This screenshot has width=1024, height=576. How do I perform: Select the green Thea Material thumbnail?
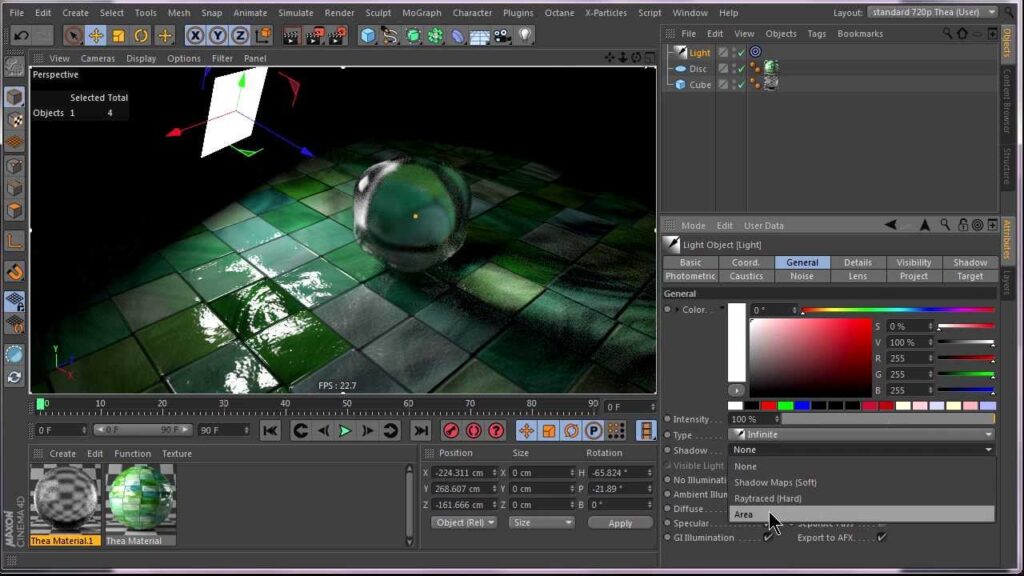coord(141,498)
